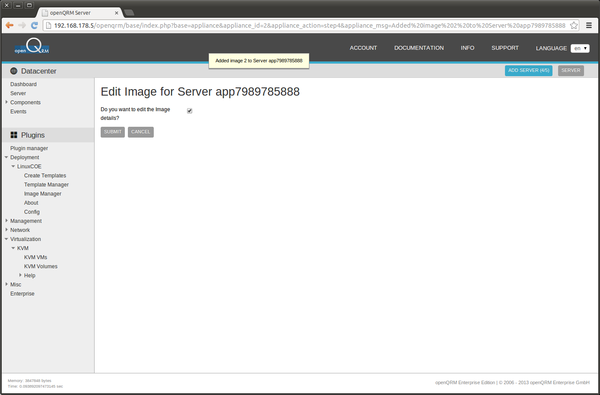Open KVM VMs
The image size is (600, 395).
35,257
